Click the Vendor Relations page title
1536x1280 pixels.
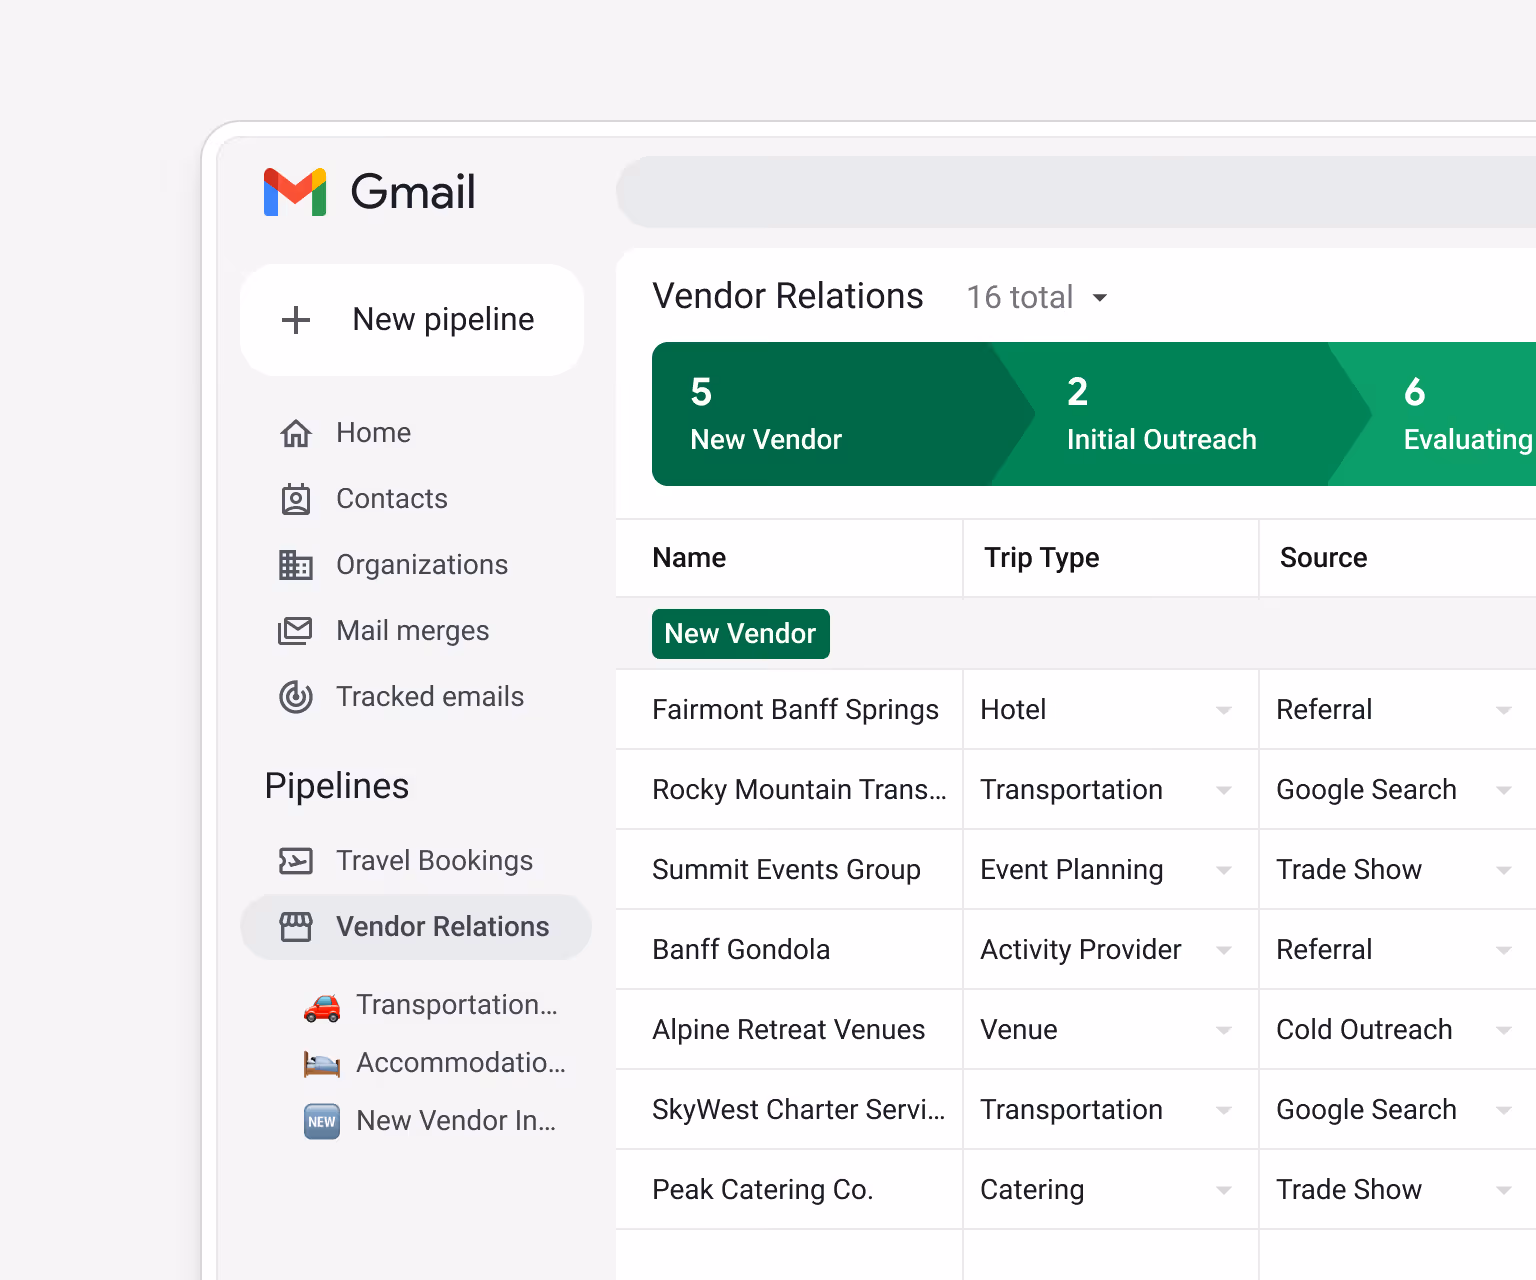(x=788, y=297)
